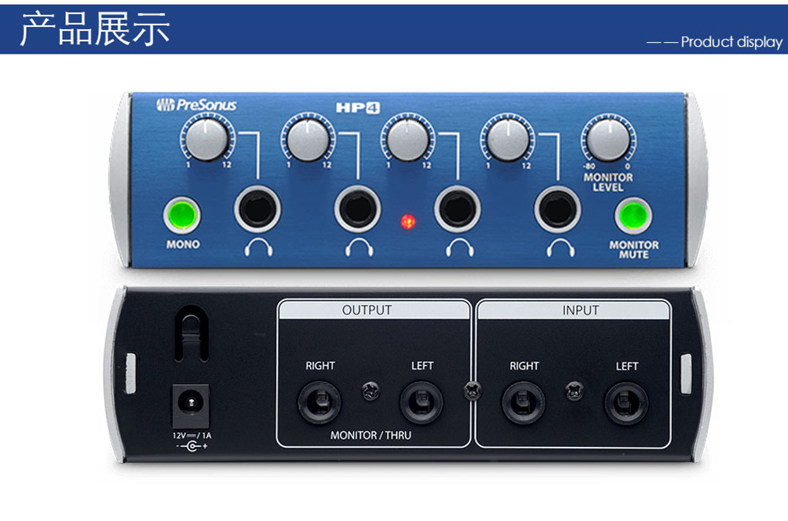Click the HP4 model badge
Viewport: 788px width, 521px height.
point(358,108)
